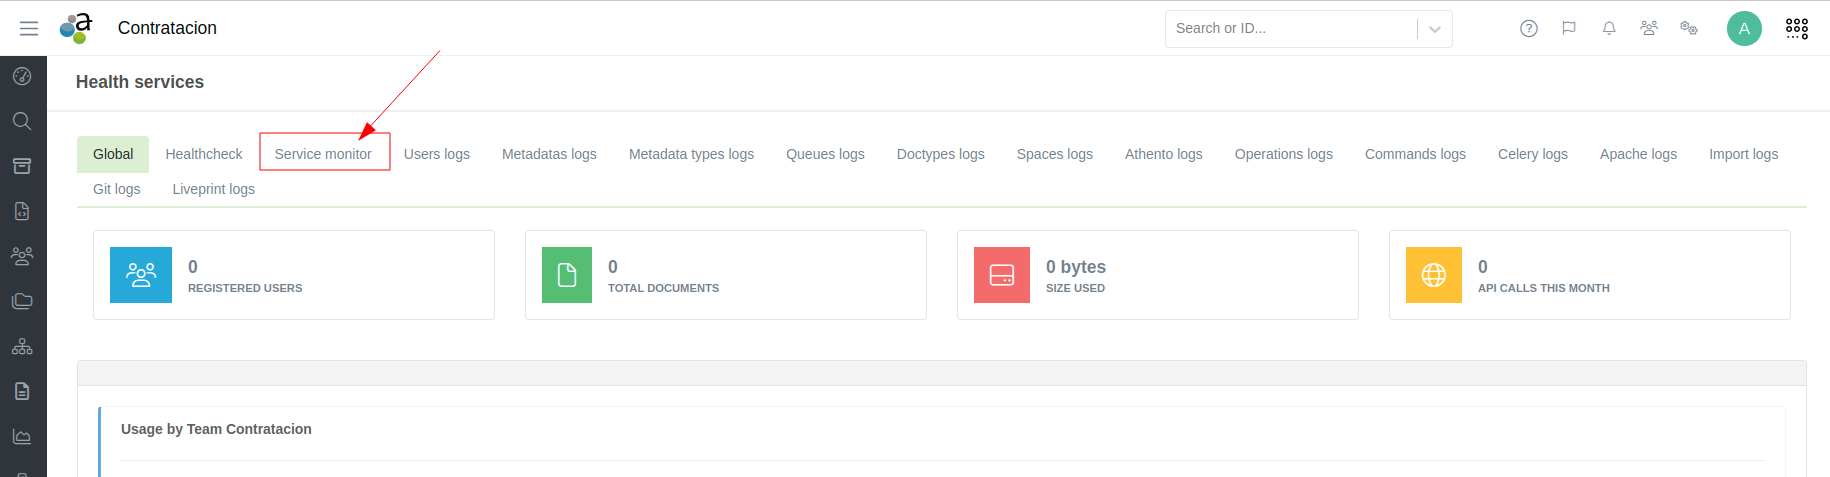
Task: Click the teams people icon in header
Action: click(1648, 28)
